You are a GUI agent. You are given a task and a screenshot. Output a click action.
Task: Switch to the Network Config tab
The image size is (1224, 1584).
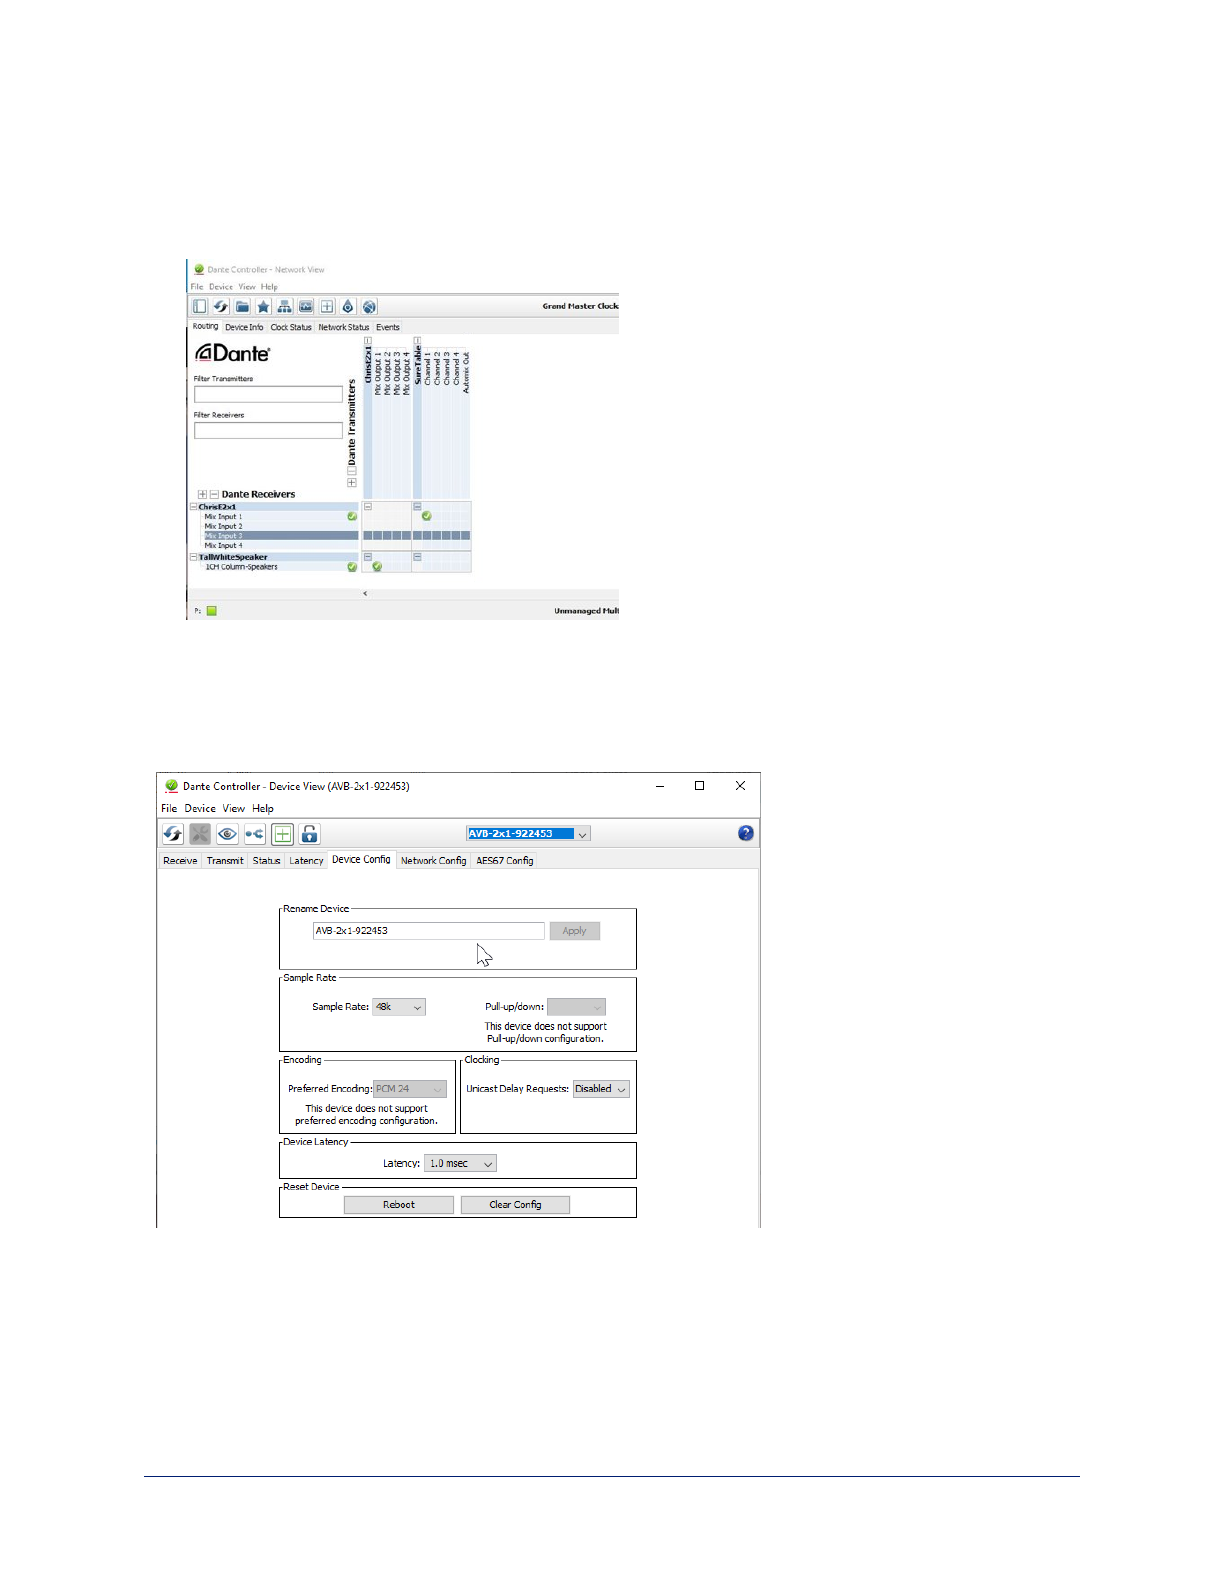433,860
